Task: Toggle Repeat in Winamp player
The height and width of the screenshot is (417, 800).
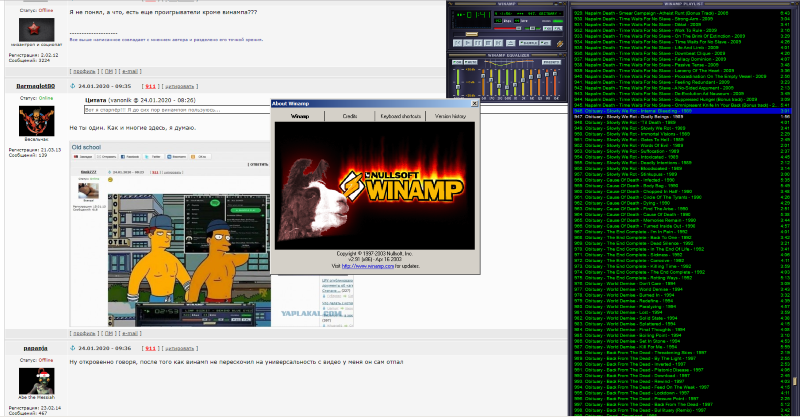Action: coord(545,43)
